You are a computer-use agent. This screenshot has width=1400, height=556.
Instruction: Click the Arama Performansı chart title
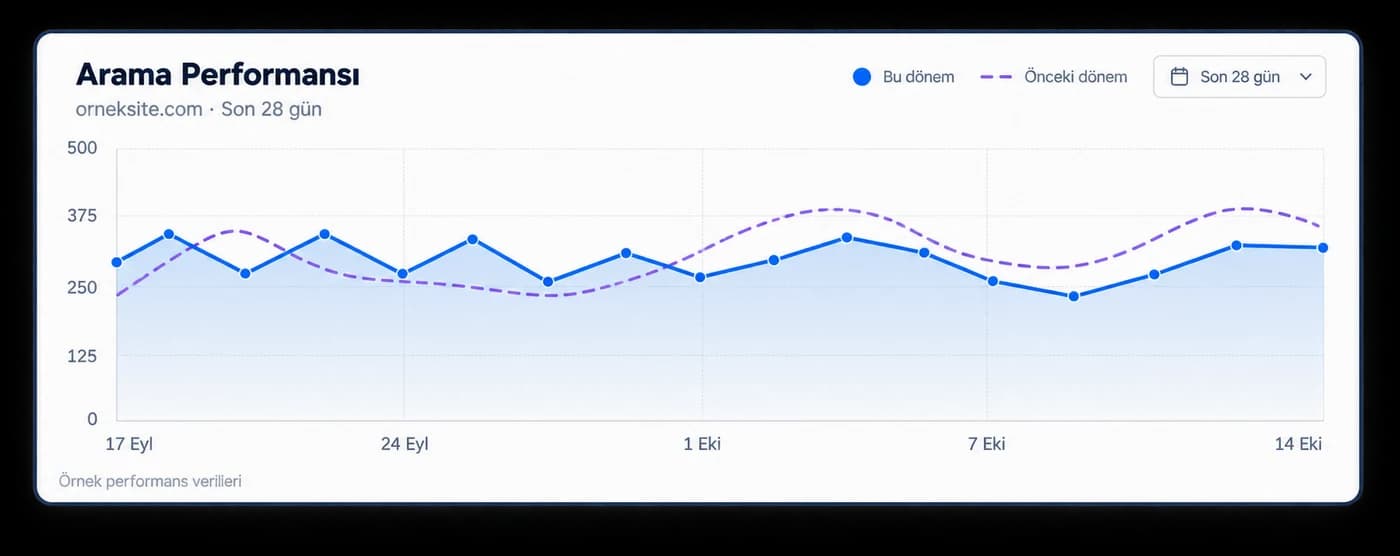(218, 75)
